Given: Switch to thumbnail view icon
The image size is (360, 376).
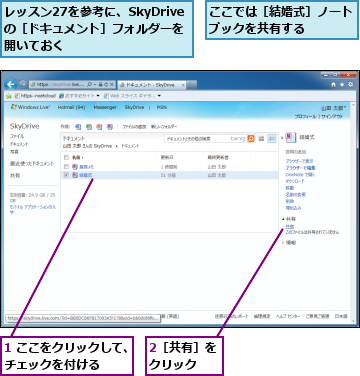Looking at the screenshot, I should [262, 138].
